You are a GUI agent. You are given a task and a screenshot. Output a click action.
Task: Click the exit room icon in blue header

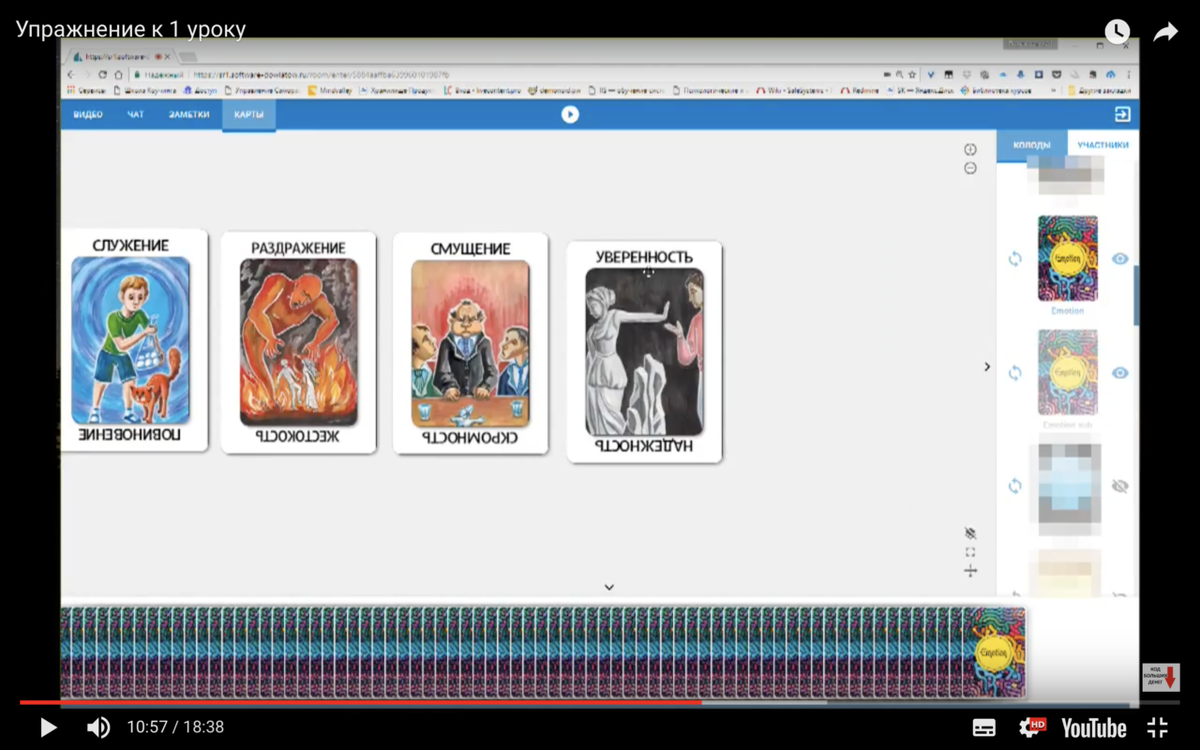point(1122,115)
